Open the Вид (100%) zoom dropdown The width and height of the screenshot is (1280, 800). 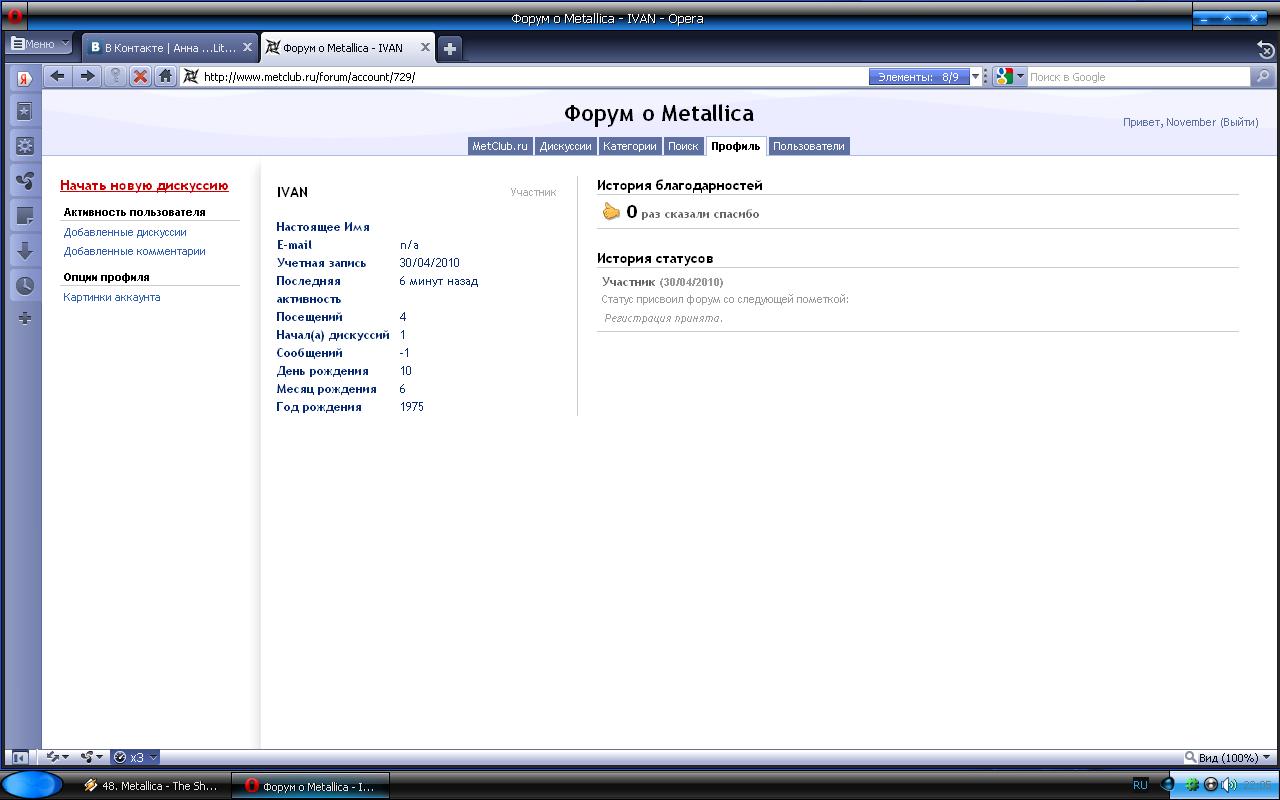[1227, 758]
